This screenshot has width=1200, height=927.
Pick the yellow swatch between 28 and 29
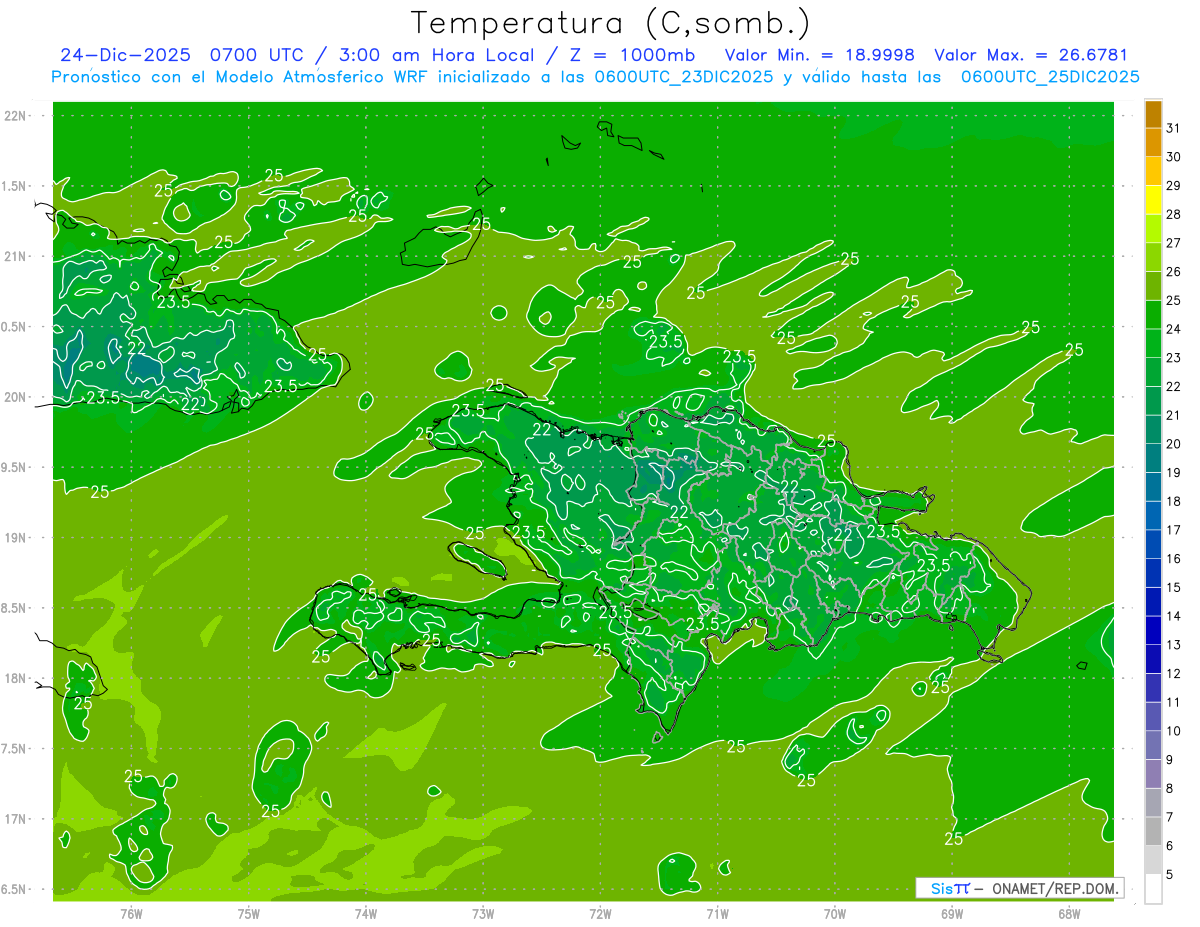1153,200
